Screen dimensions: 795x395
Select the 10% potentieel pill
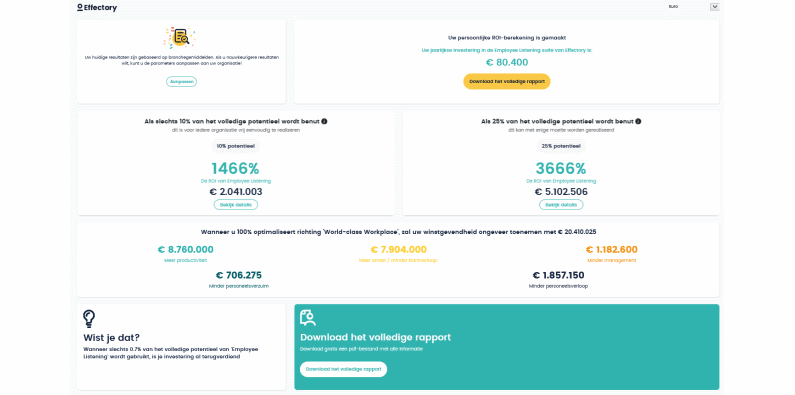click(x=236, y=146)
